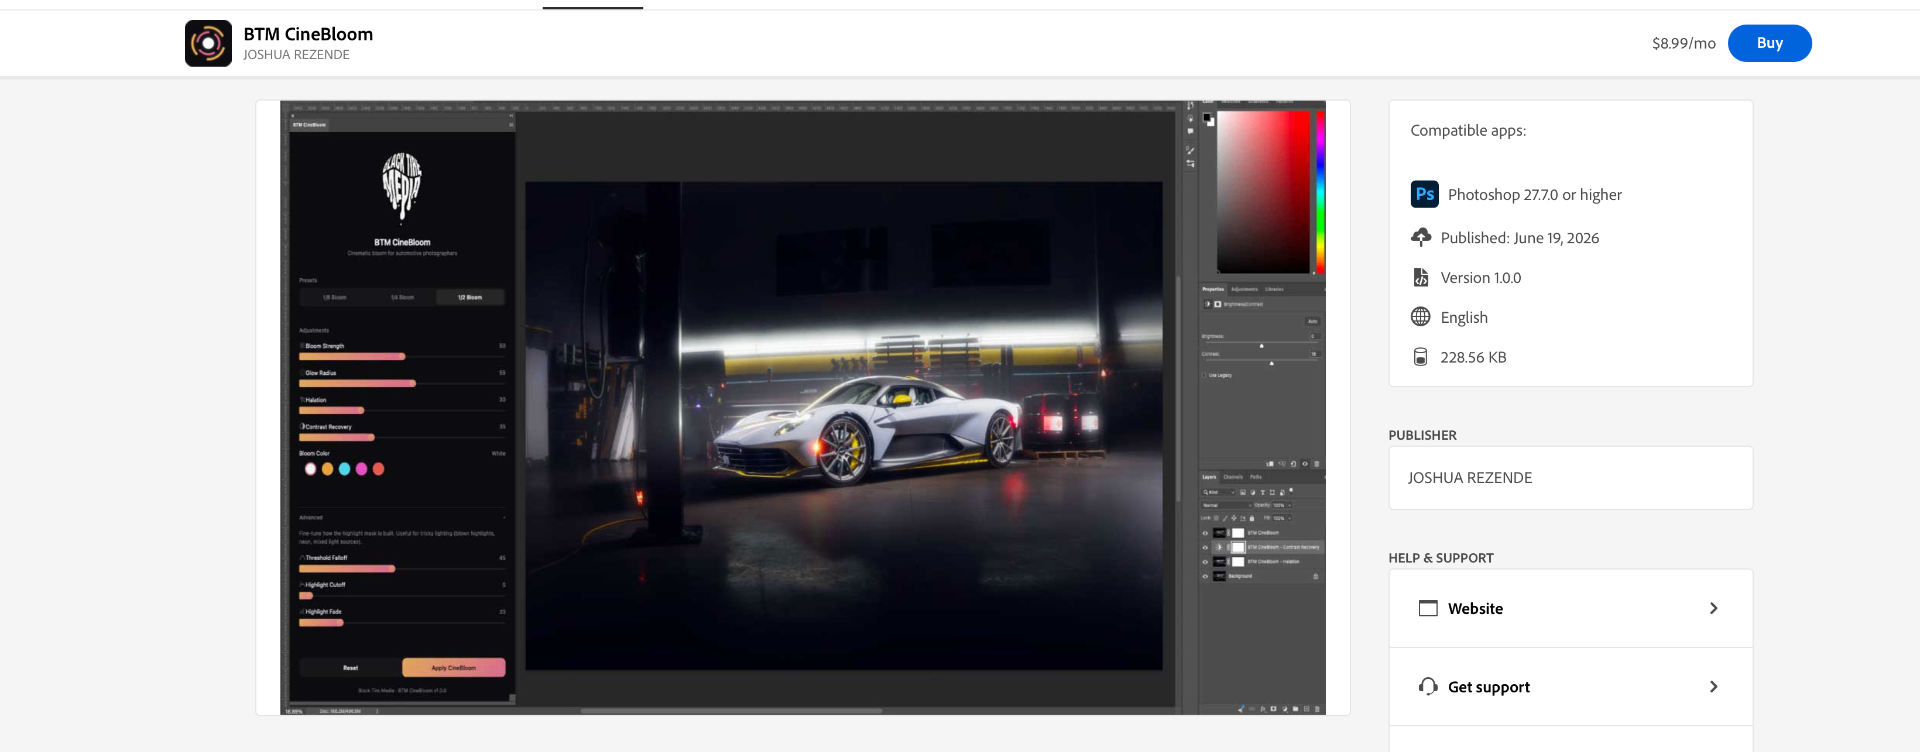Screen dimensions: 1920x752
Task: Click the Get support headset icon
Action: pos(1428,686)
